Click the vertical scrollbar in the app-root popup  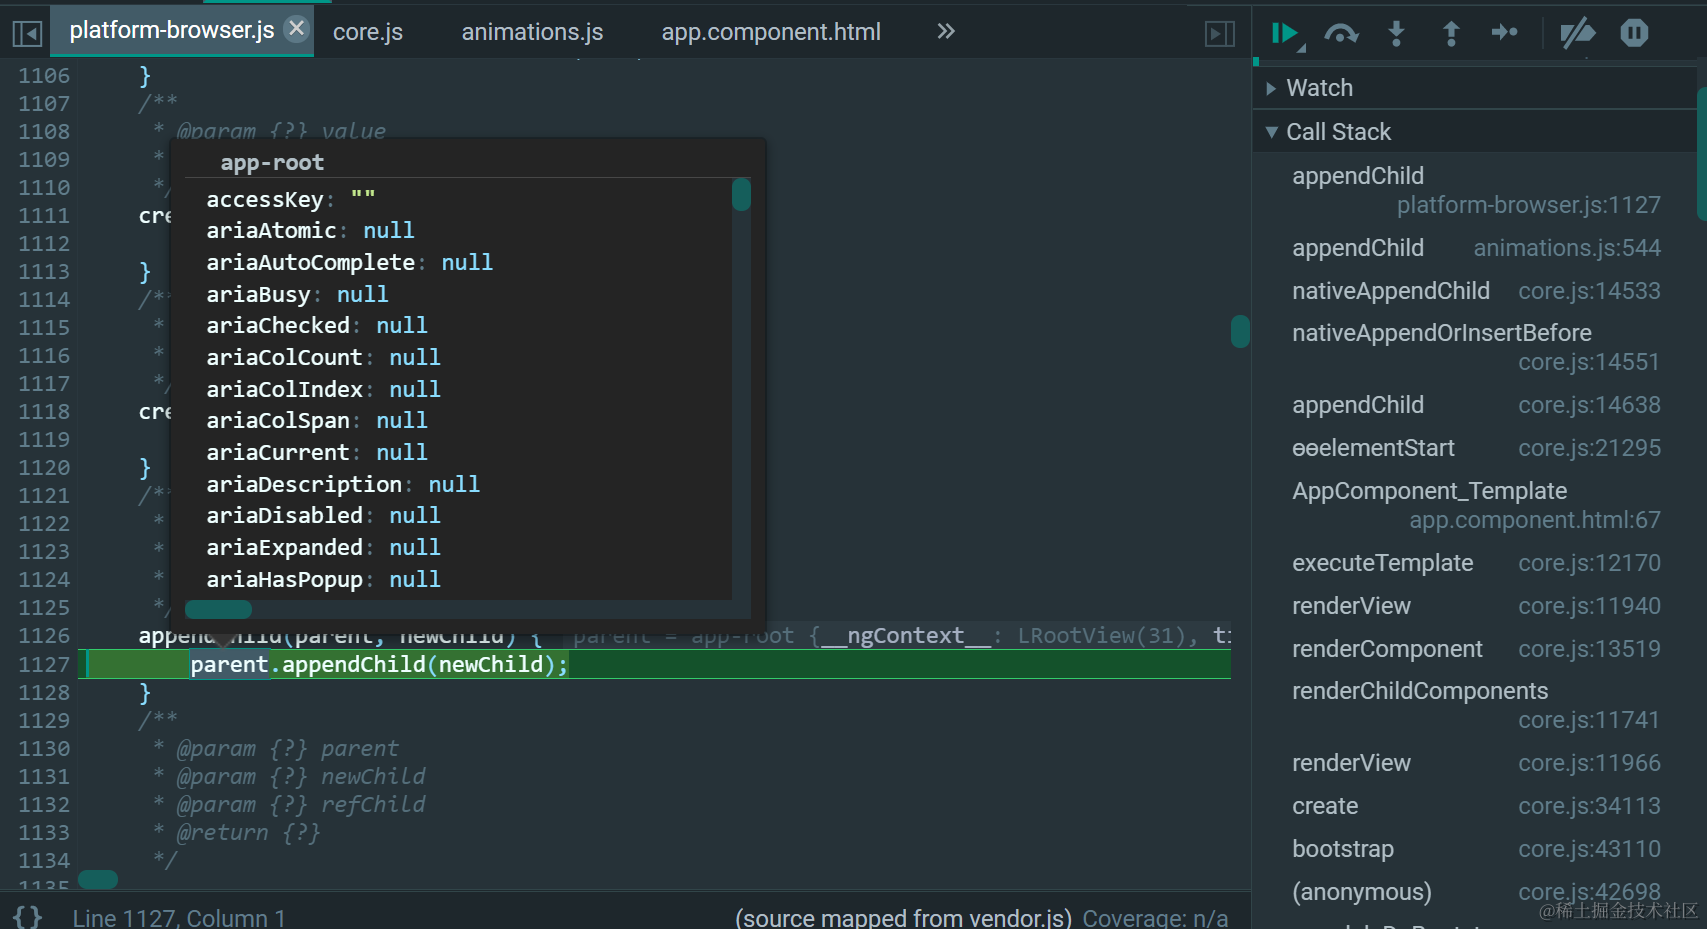point(741,194)
